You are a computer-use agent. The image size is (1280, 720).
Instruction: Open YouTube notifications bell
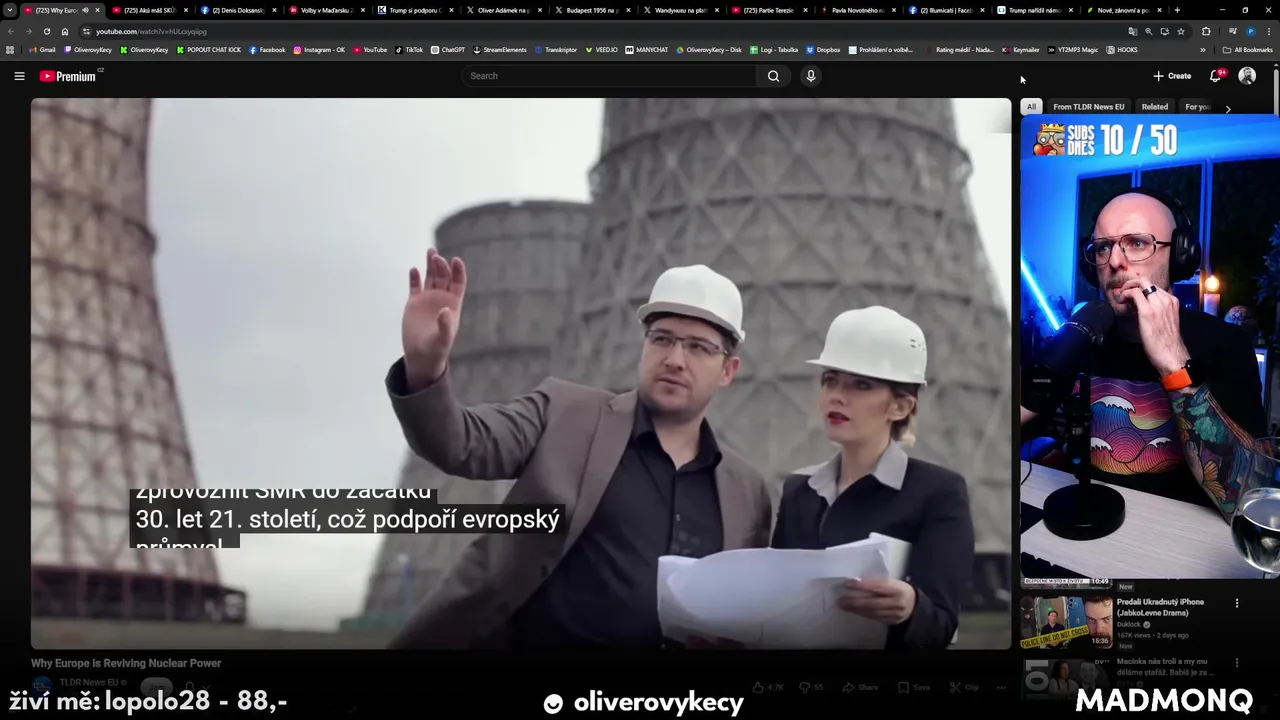pyautogui.click(x=1216, y=76)
